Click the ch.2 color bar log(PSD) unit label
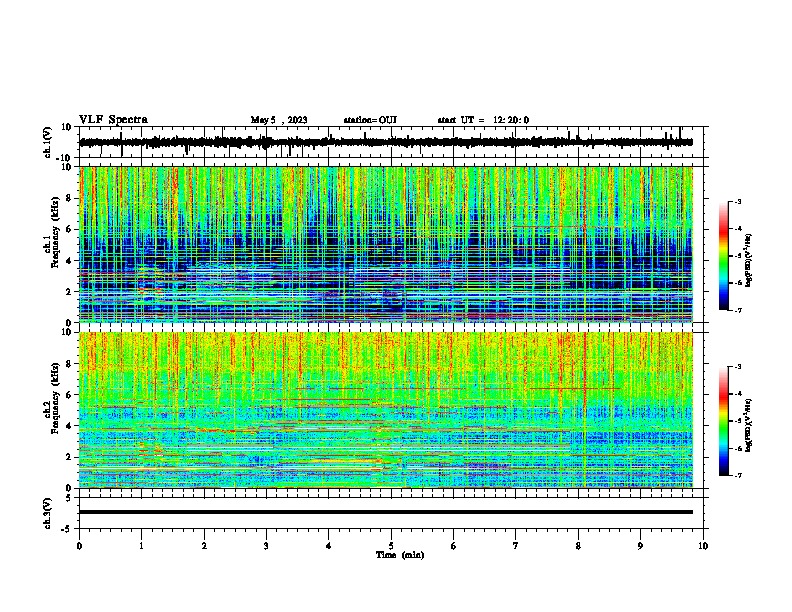Screen dimensions: 792x612 [x=749, y=425]
